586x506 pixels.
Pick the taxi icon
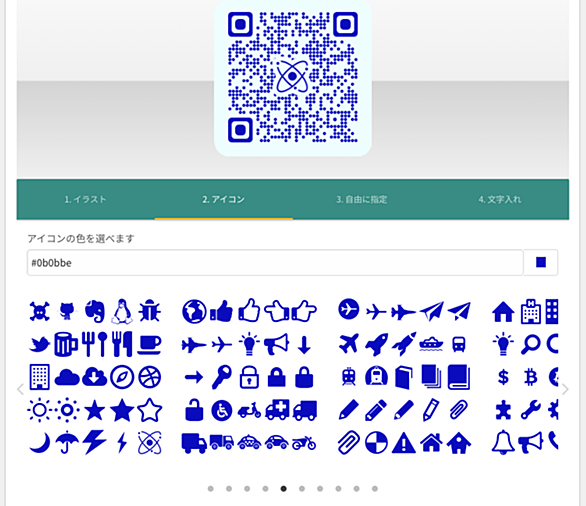tap(249, 443)
